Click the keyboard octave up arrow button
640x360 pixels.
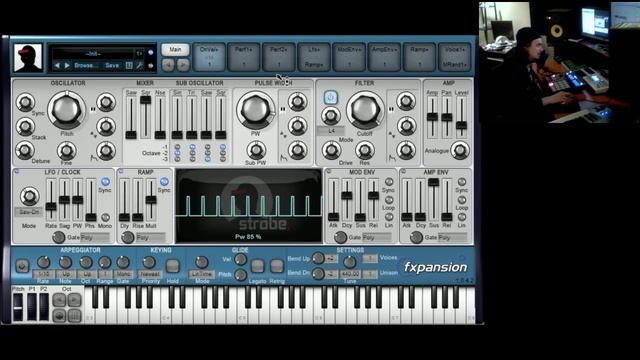point(74,300)
